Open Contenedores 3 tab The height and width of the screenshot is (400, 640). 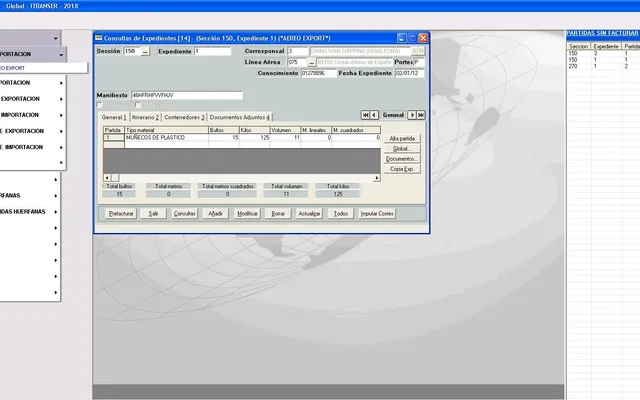(184, 117)
